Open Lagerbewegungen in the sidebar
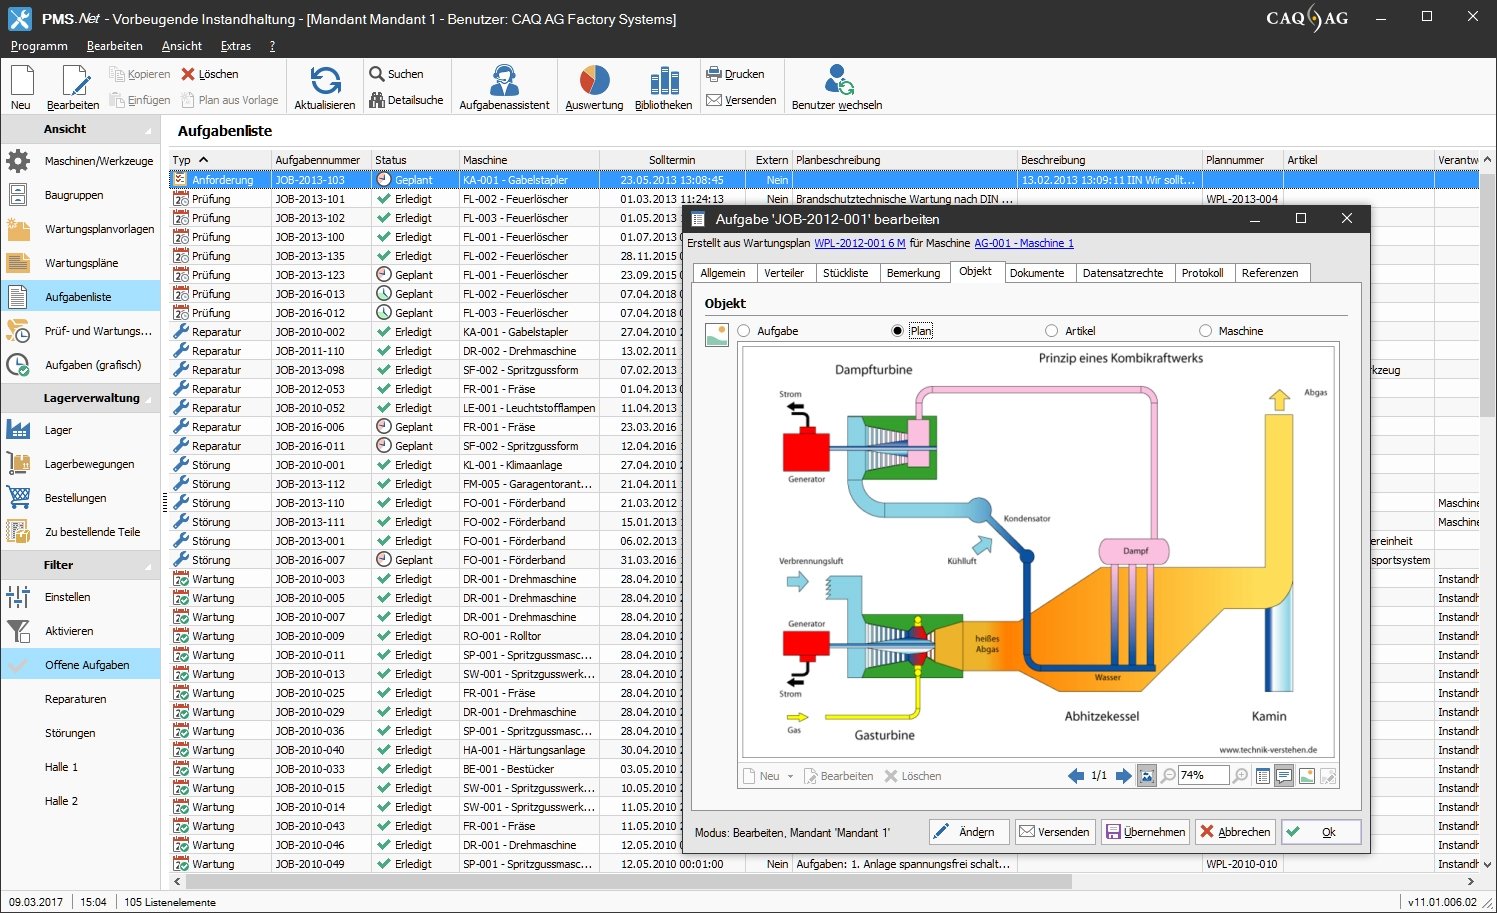Image resolution: width=1497 pixels, height=913 pixels. coord(80,464)
